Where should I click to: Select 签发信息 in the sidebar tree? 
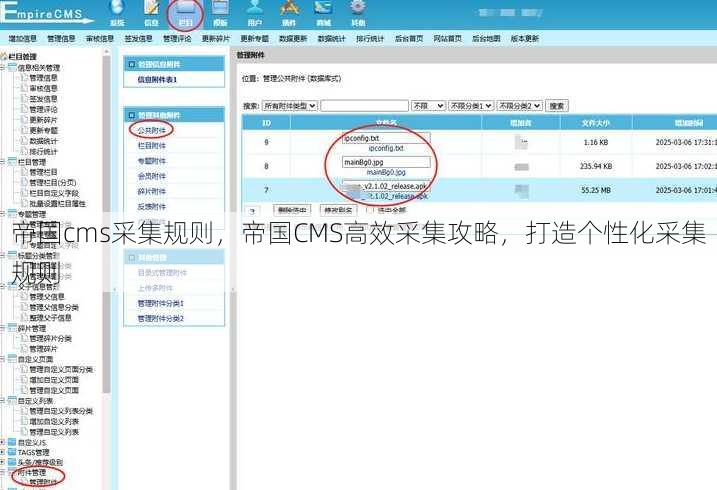pyautogui.click(x=43, y=99)
